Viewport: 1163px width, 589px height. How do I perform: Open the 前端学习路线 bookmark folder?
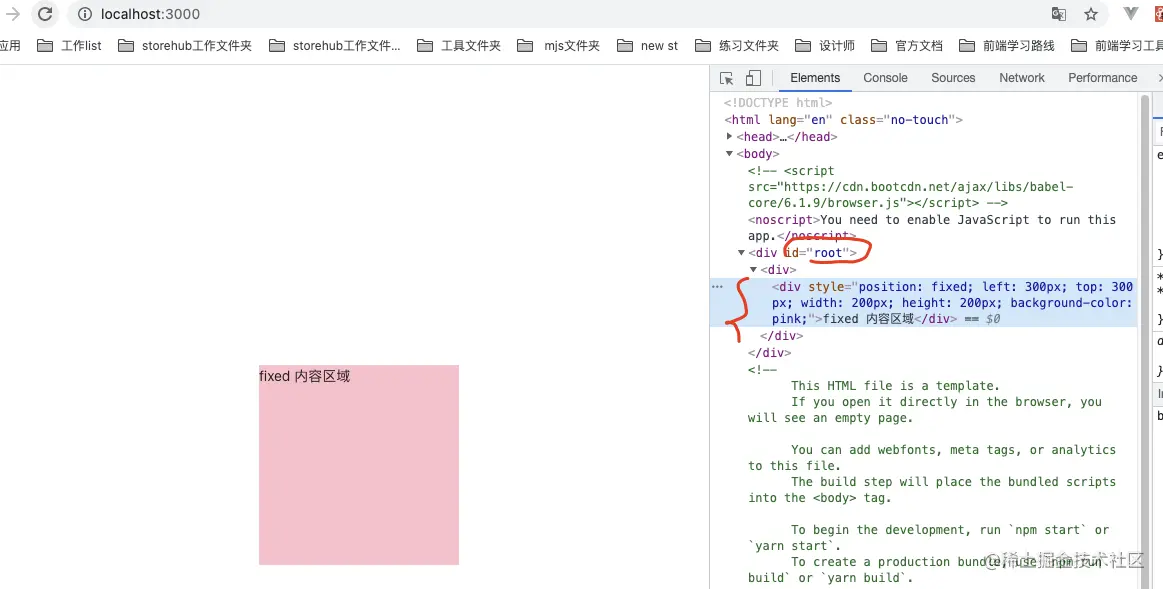click(x=1006, y=46)
